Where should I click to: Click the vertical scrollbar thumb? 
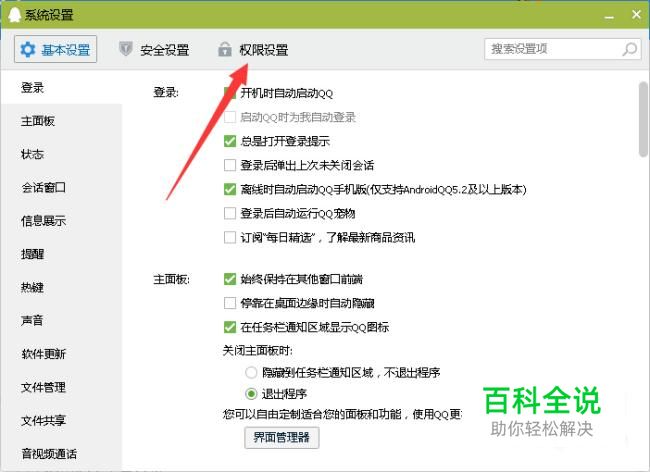point(643,119)
